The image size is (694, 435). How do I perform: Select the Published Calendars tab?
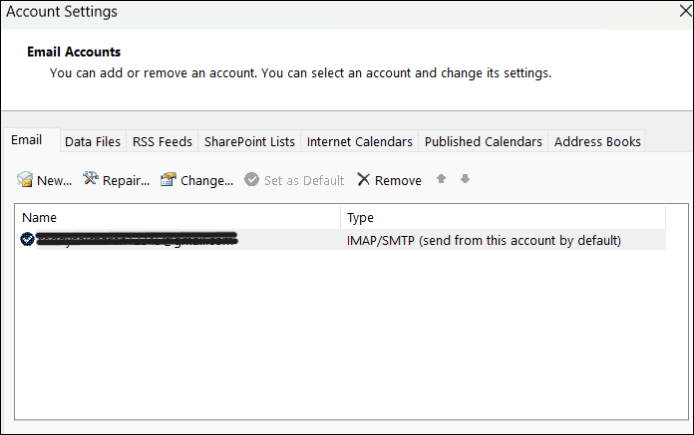point(483,142)
